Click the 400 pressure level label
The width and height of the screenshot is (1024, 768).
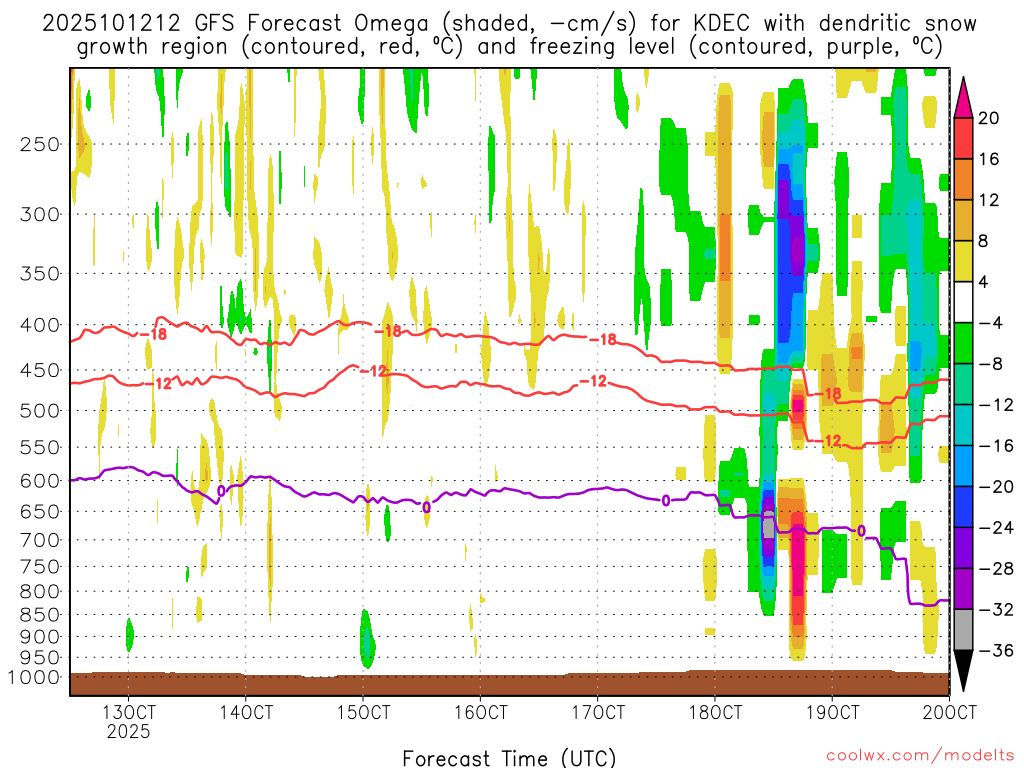click(40, 325)
